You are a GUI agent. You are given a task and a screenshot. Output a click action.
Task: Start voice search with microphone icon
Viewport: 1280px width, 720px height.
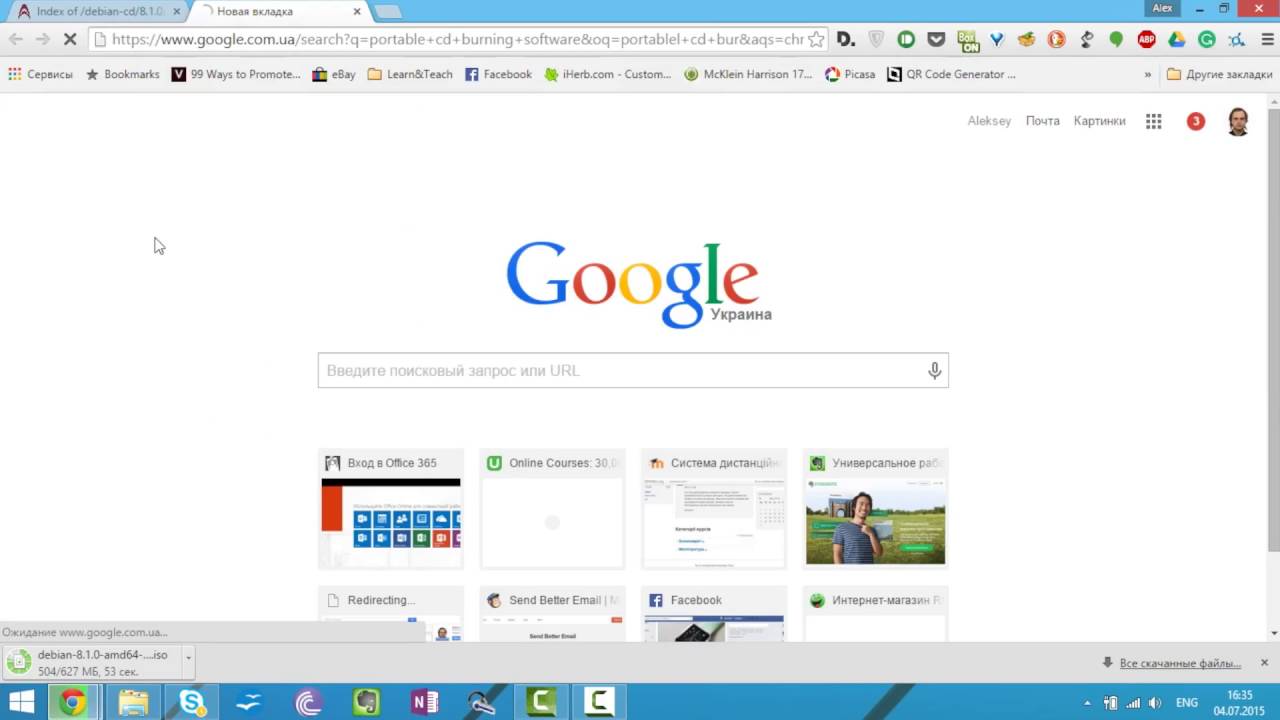934,371
